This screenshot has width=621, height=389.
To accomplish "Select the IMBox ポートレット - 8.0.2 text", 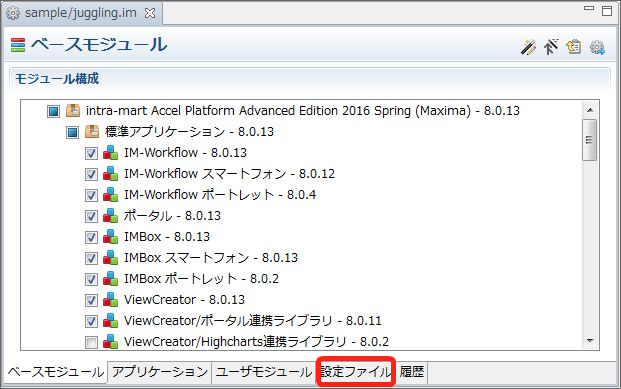I will (202, 278).
